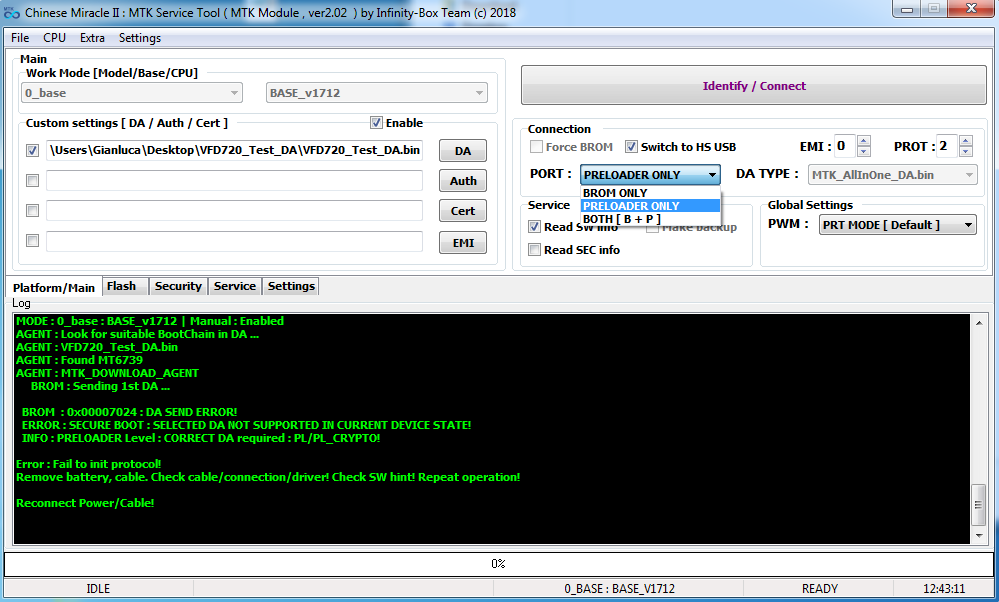Toggle the Custom settings Enable checkbox
999x602 pixels.
[x=376, y=123]
